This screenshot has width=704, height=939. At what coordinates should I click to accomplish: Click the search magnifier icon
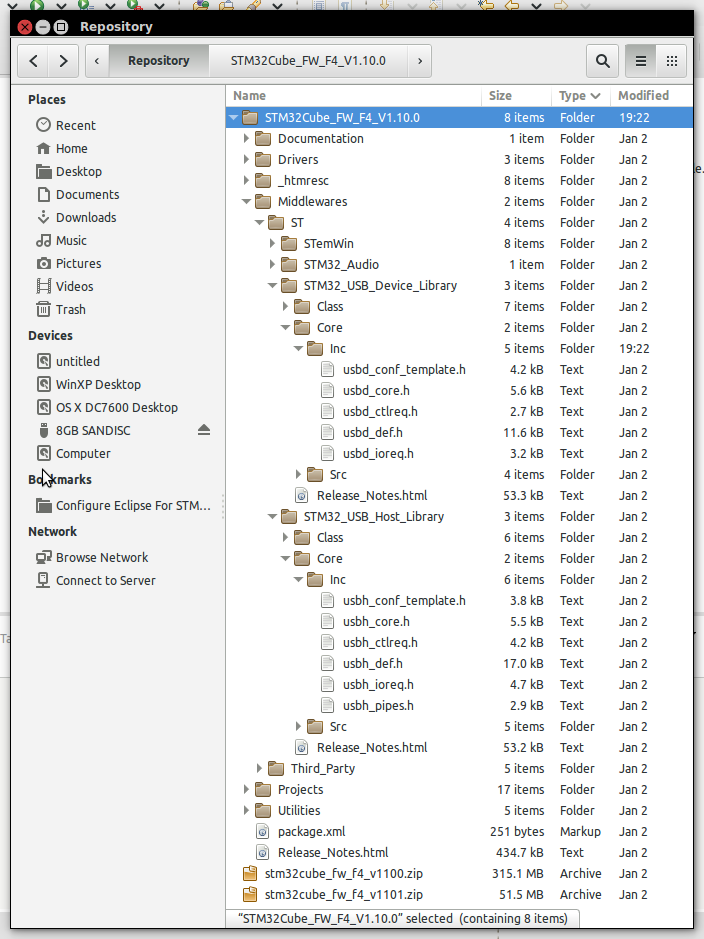(x=602, y=61)
